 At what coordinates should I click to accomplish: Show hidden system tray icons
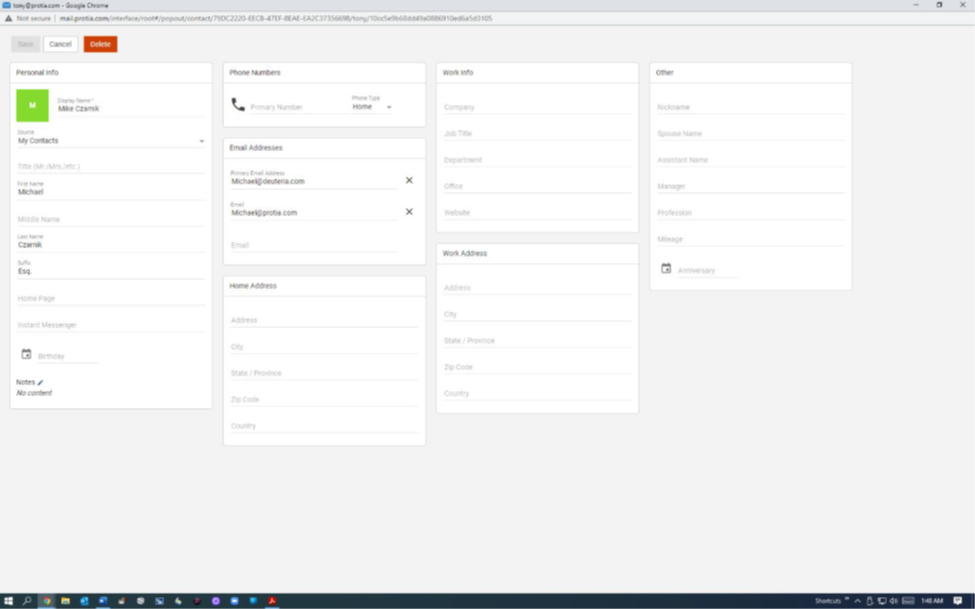coord(857,601)
